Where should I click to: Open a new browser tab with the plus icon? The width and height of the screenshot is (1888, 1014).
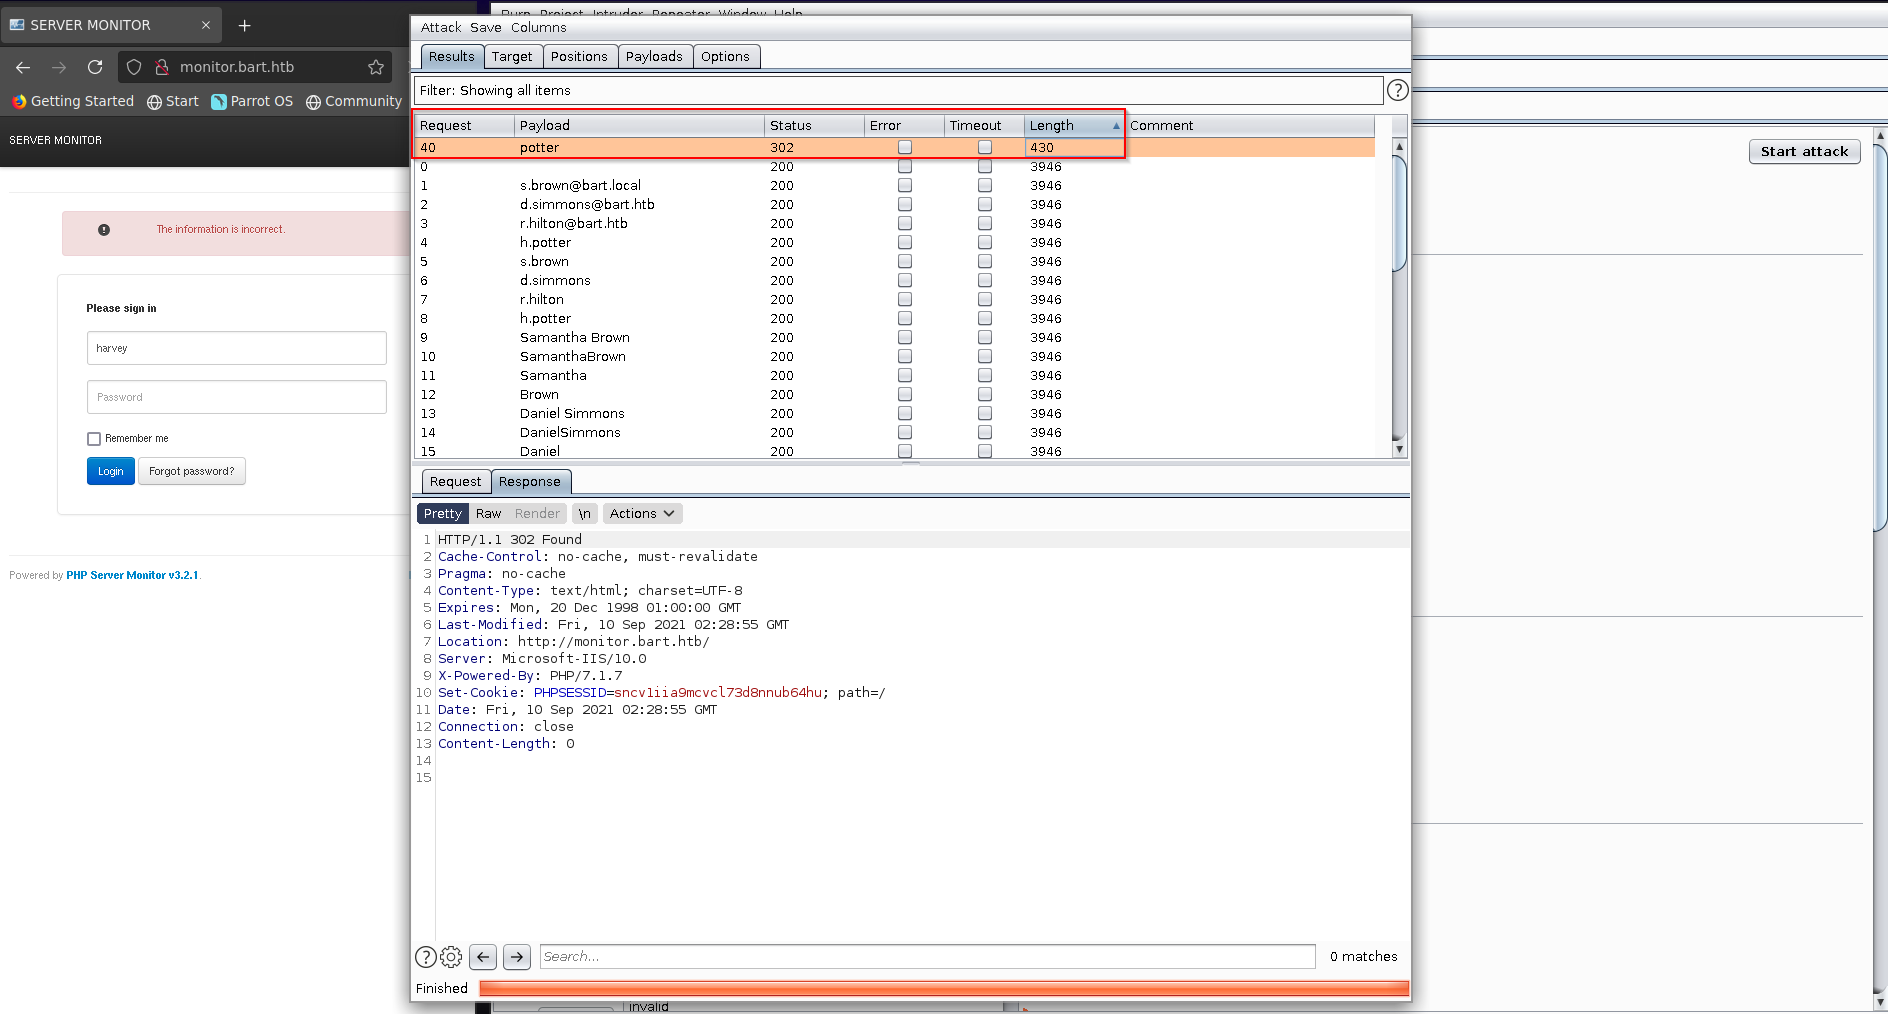244,25
